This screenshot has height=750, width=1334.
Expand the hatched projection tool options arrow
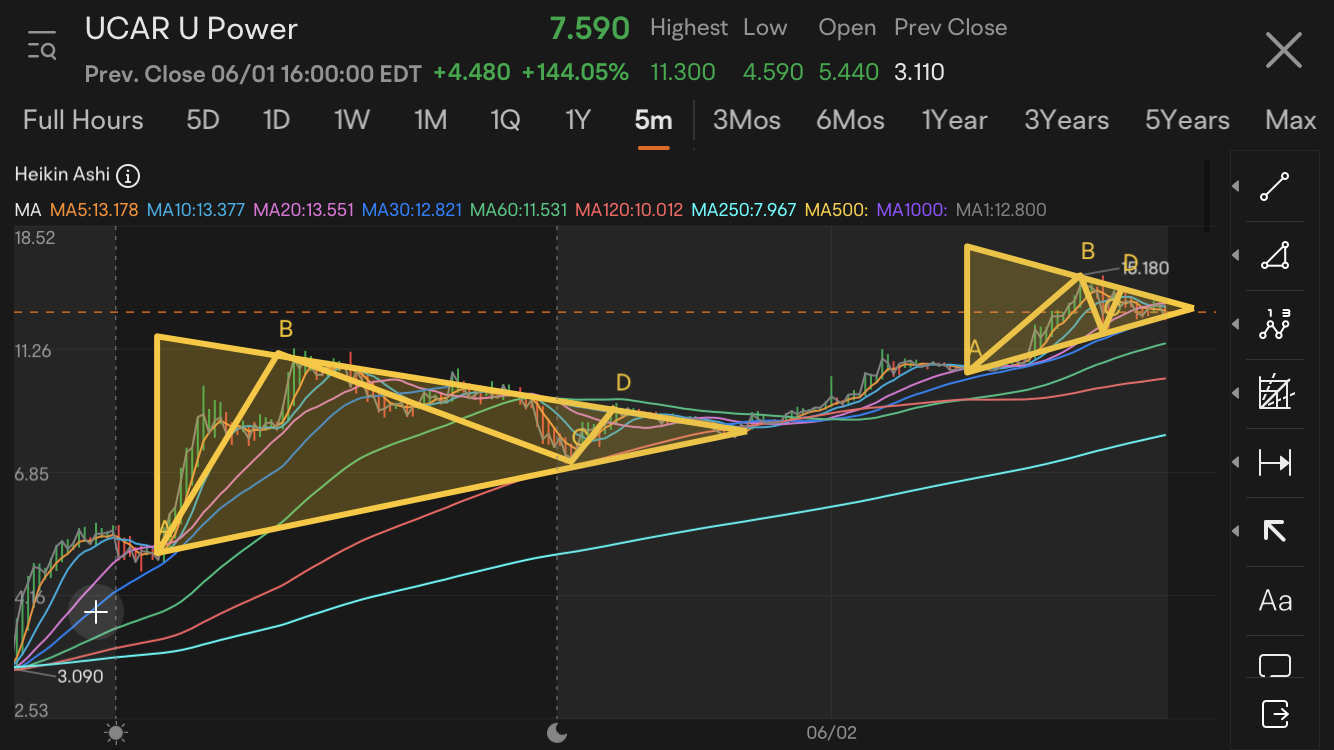pos(1238,394)
